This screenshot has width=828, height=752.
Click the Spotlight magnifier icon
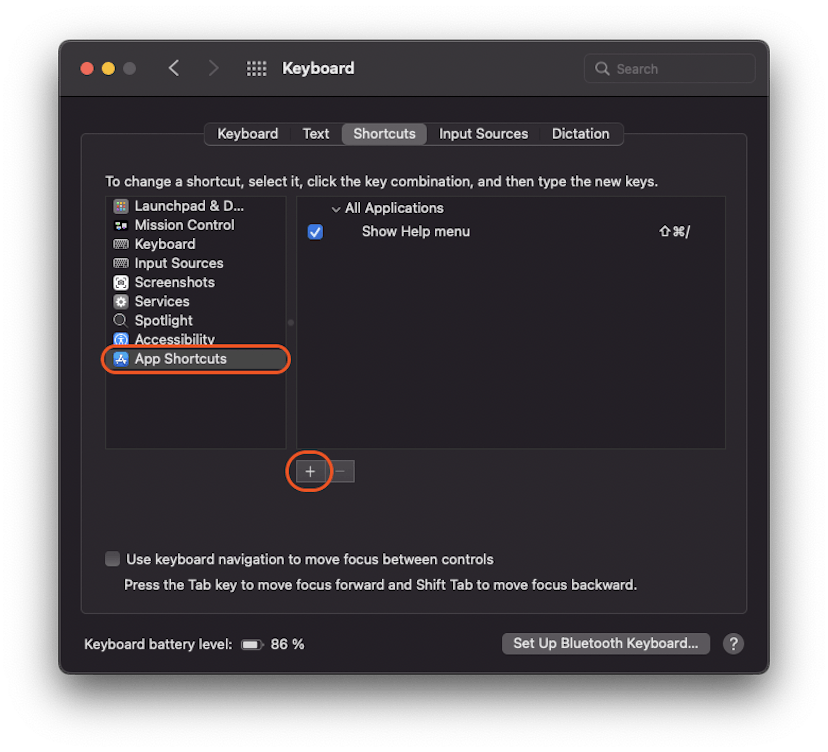(x=123, y=320)
